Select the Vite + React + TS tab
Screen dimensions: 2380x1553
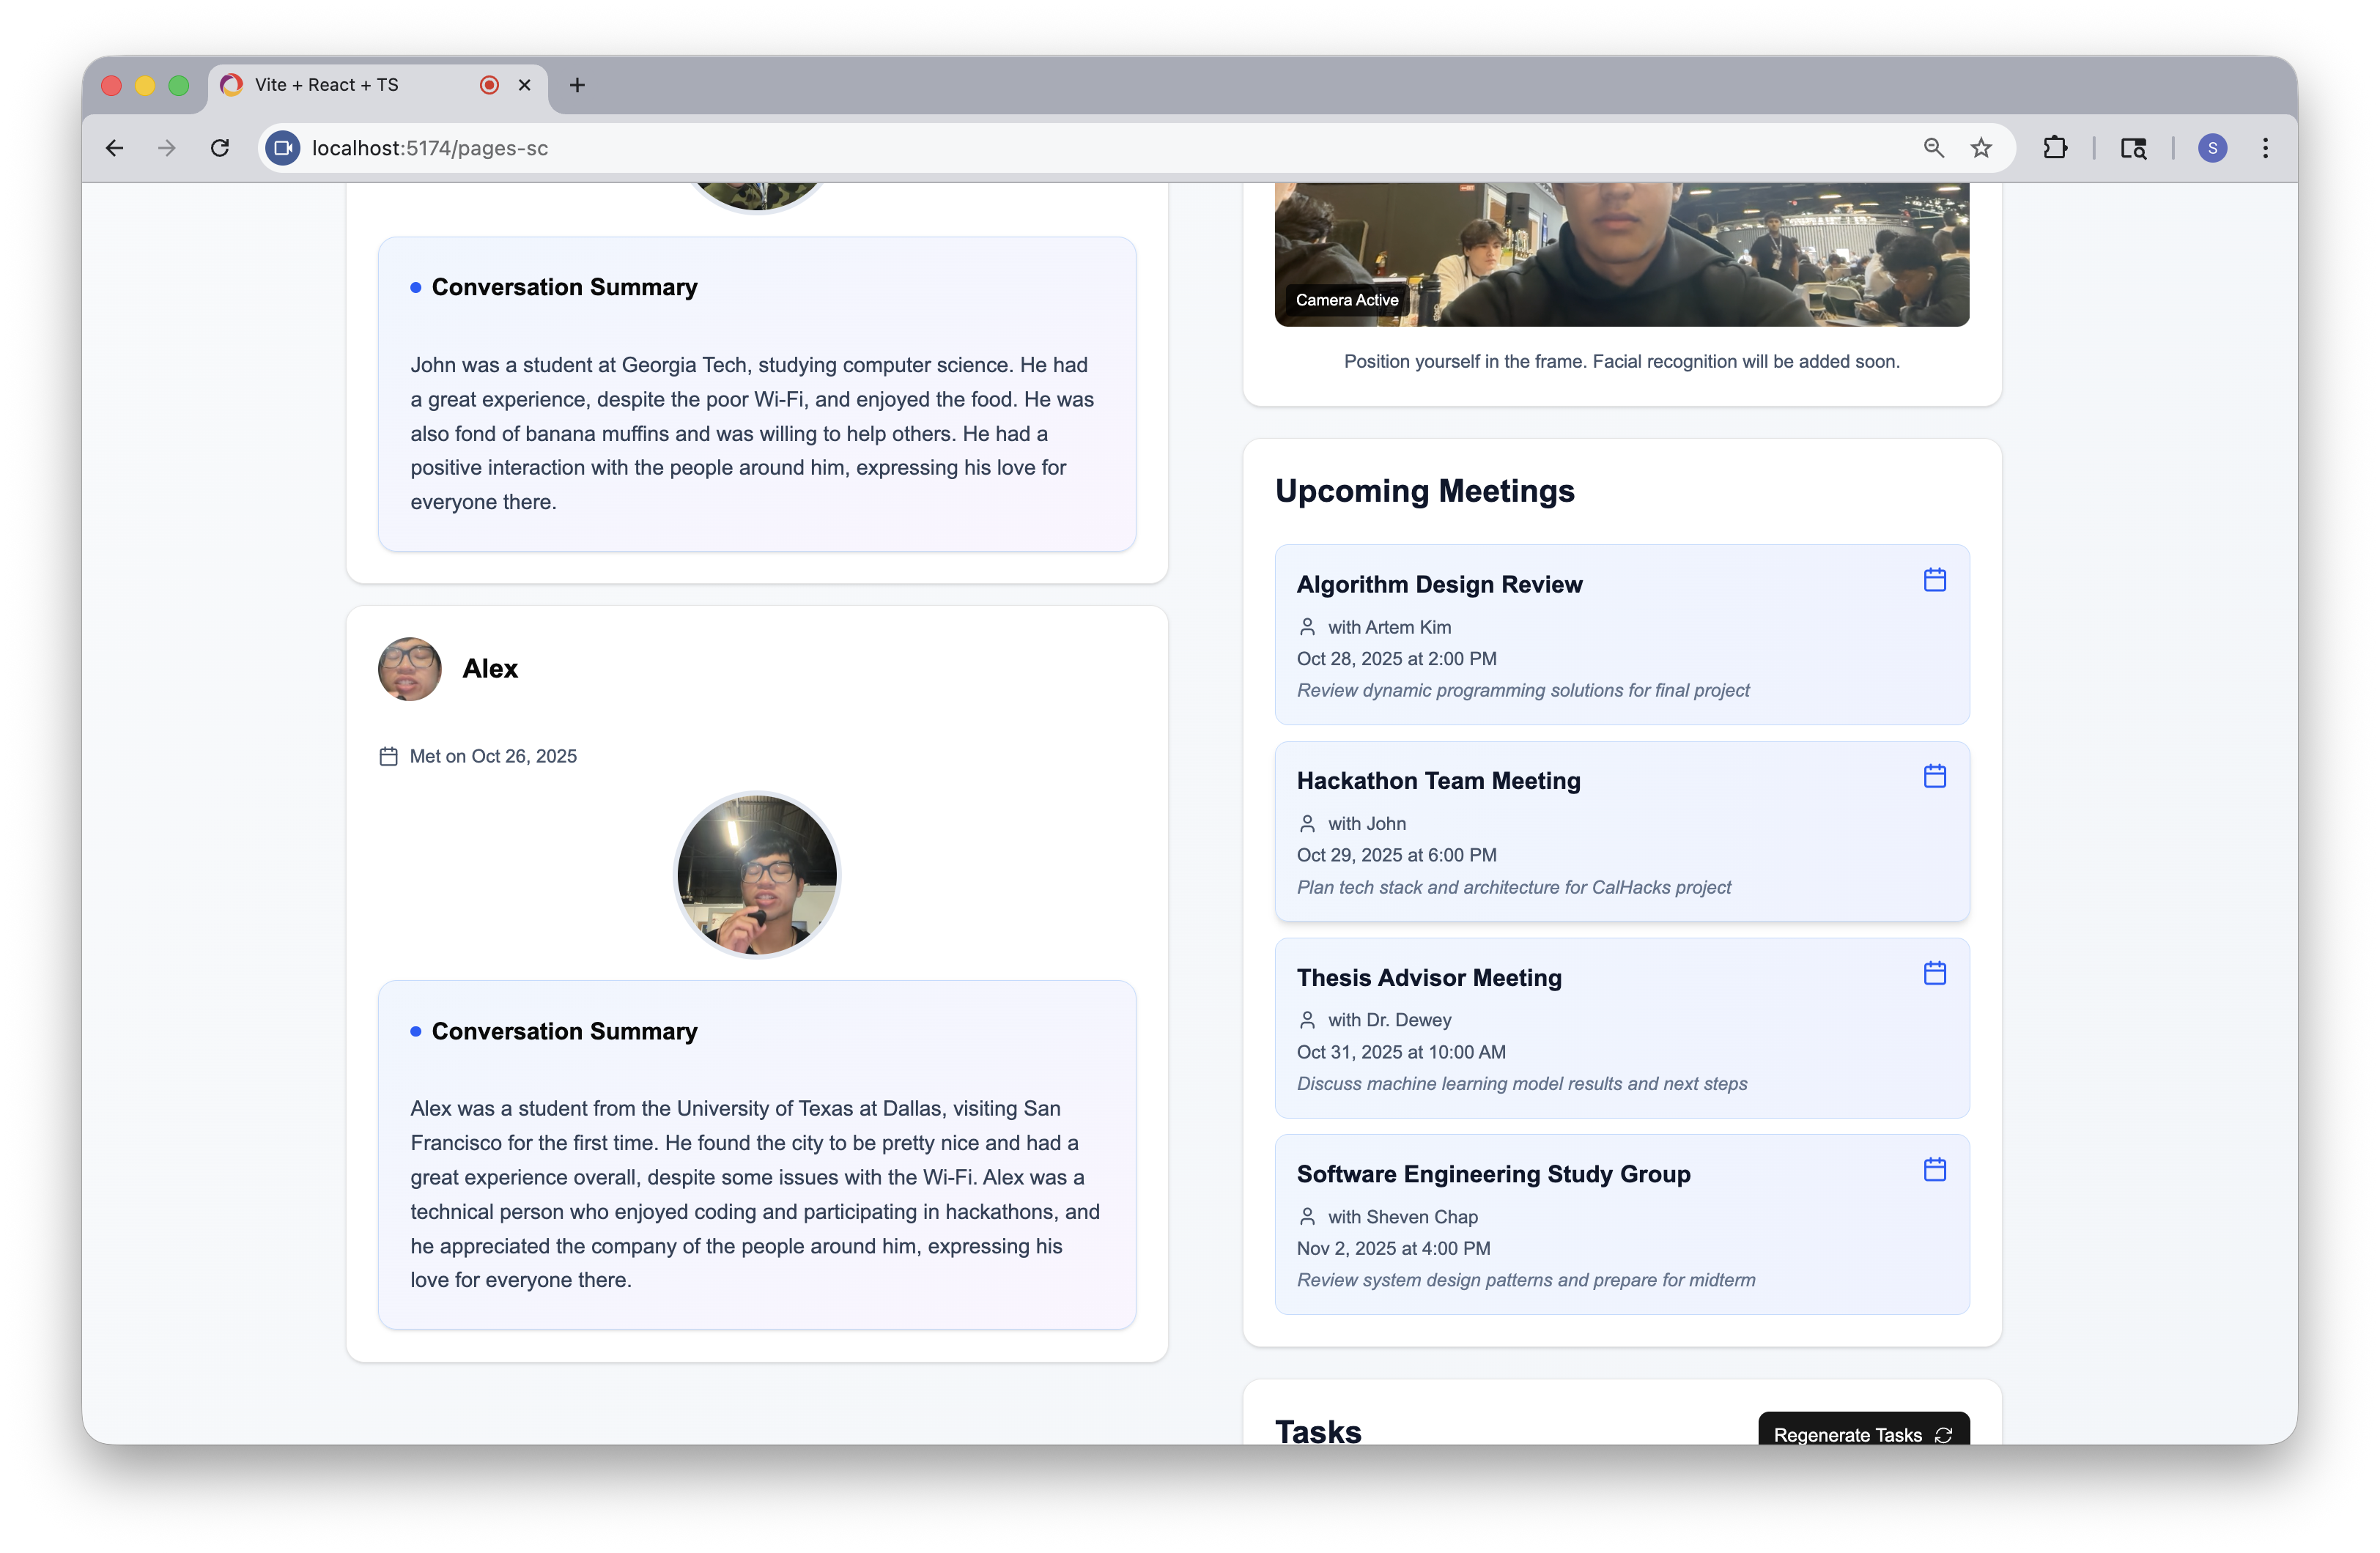pyautogui.click(x=340, y=85)
